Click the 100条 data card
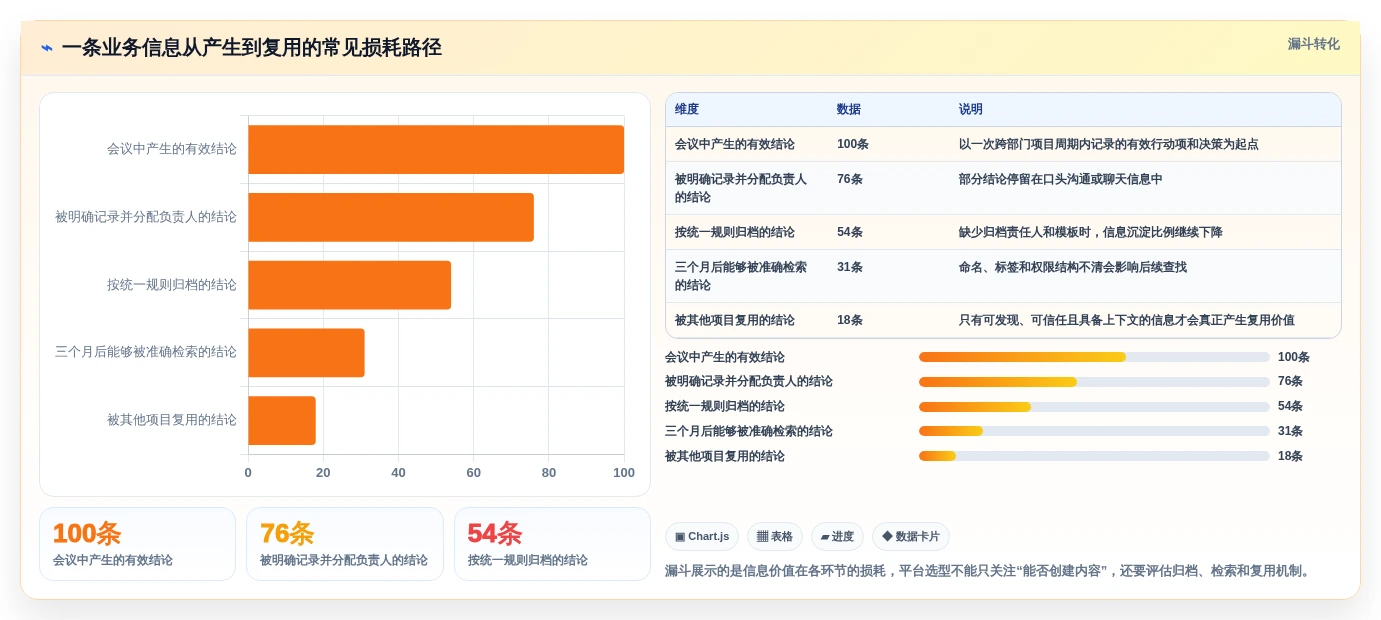This screenshot has width=1381, height=620. [137, 544]
